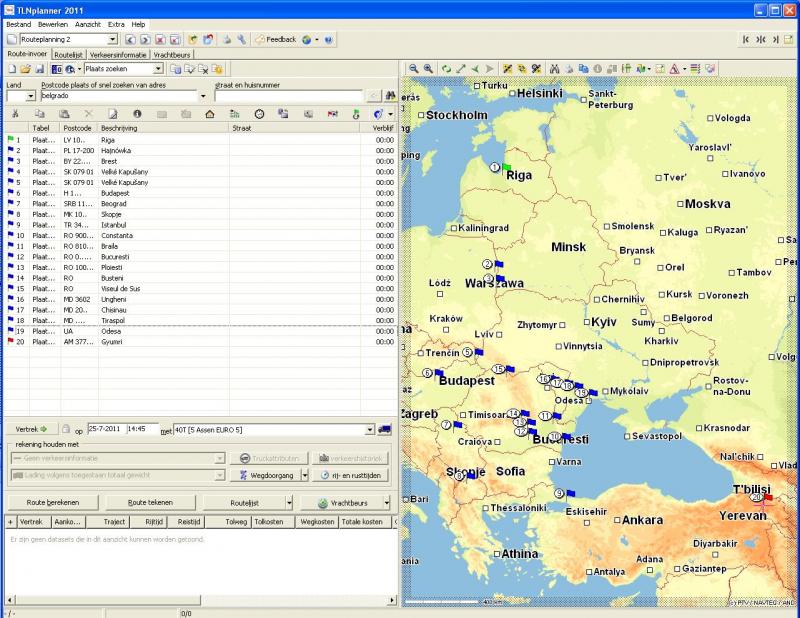The image size is (800, 618).
Task: Click the Route tekenen button
Action: [150, 503]
